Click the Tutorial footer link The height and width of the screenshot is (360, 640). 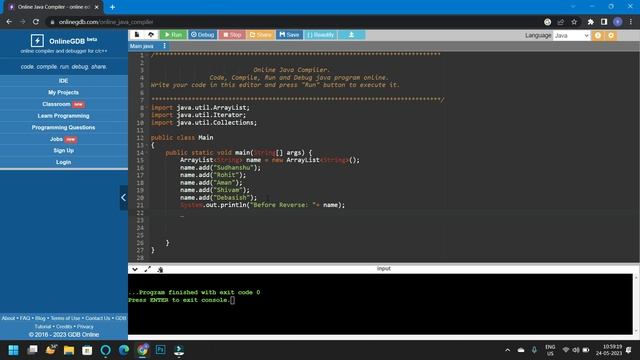(43, 327)
